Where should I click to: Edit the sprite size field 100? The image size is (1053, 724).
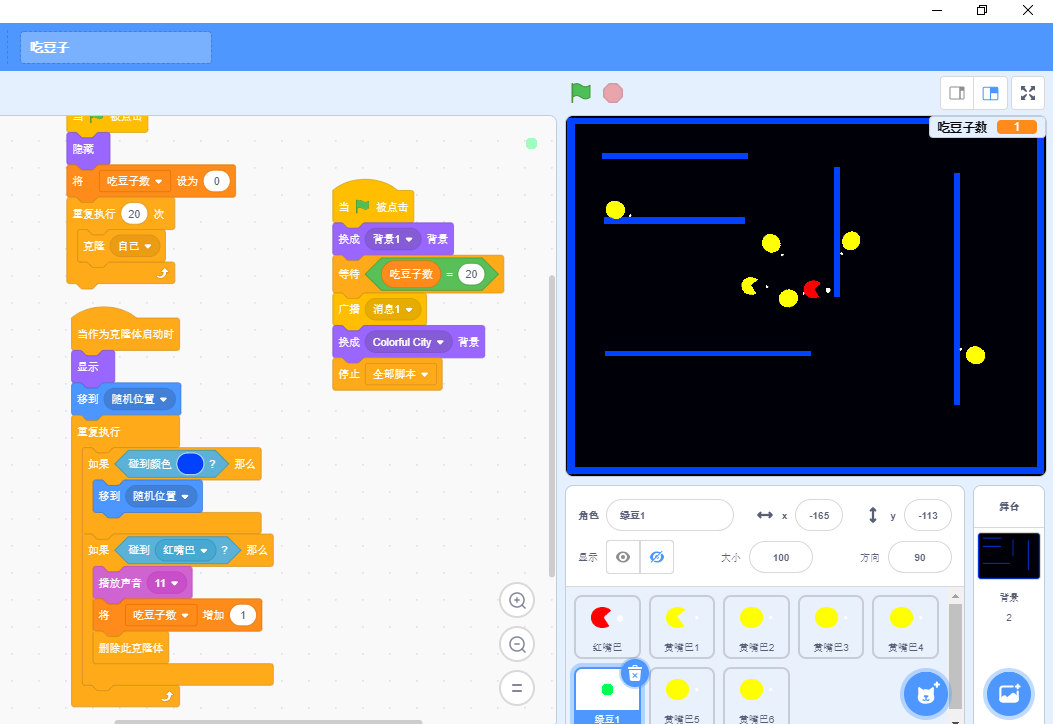pos(781,557)
